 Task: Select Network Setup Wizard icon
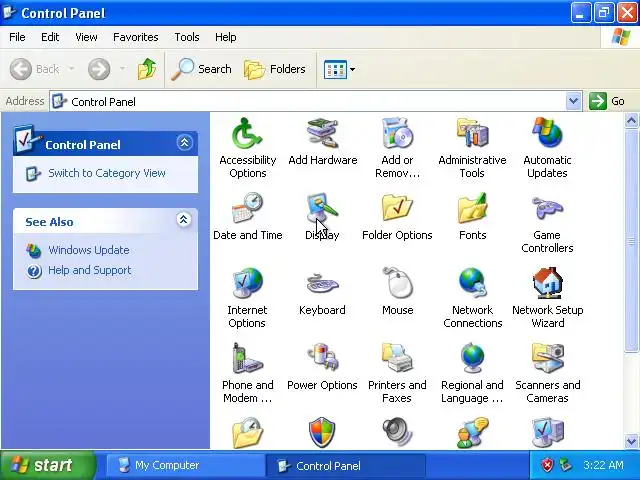tap(547, 283)
